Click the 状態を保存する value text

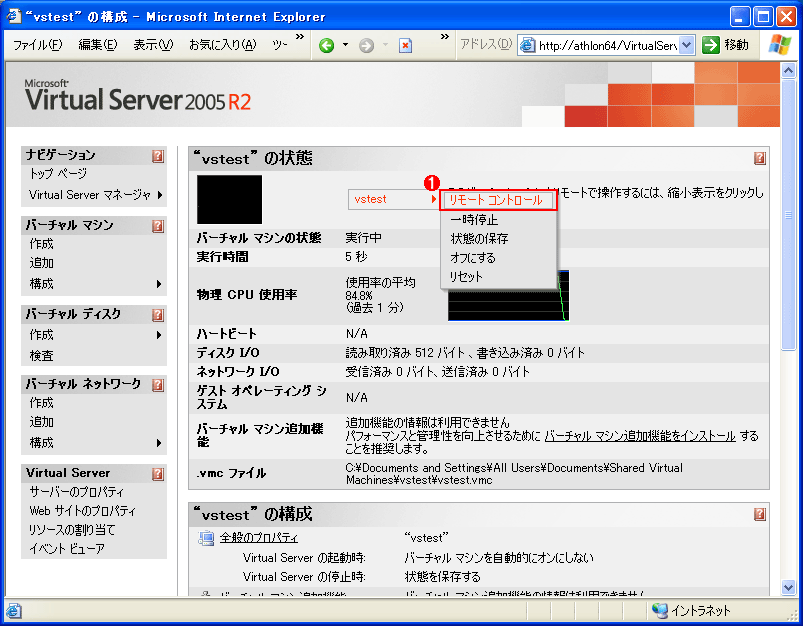tap(442, 577)
